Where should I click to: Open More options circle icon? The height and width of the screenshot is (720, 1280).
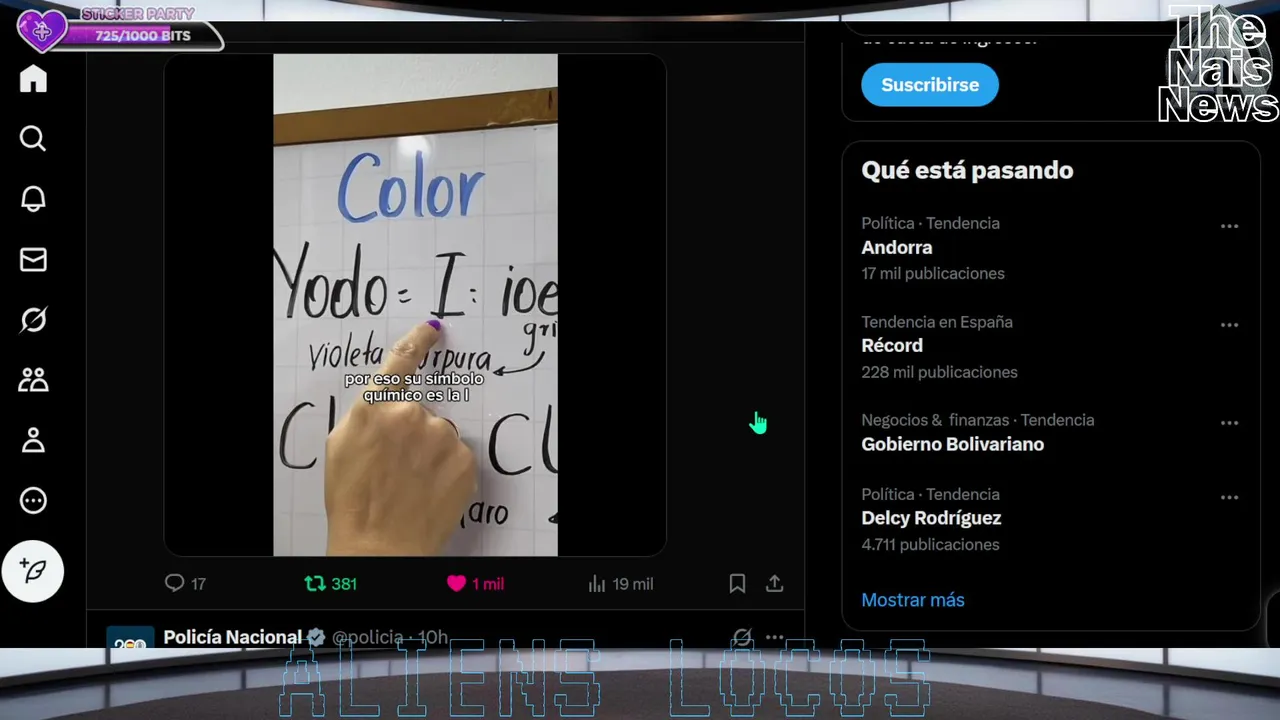pyautogui.click(x=33, y=501)
